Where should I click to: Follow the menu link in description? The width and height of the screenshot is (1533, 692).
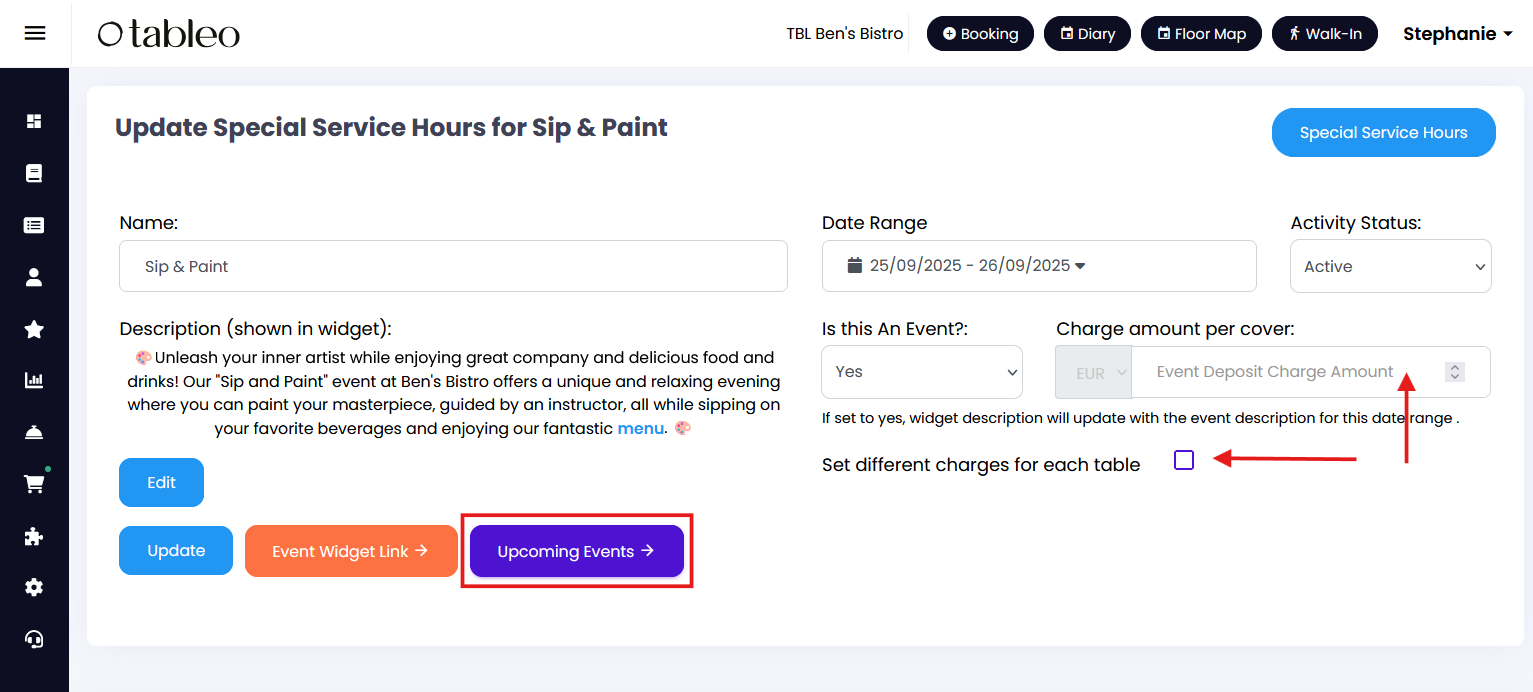(x=640, y=428)
